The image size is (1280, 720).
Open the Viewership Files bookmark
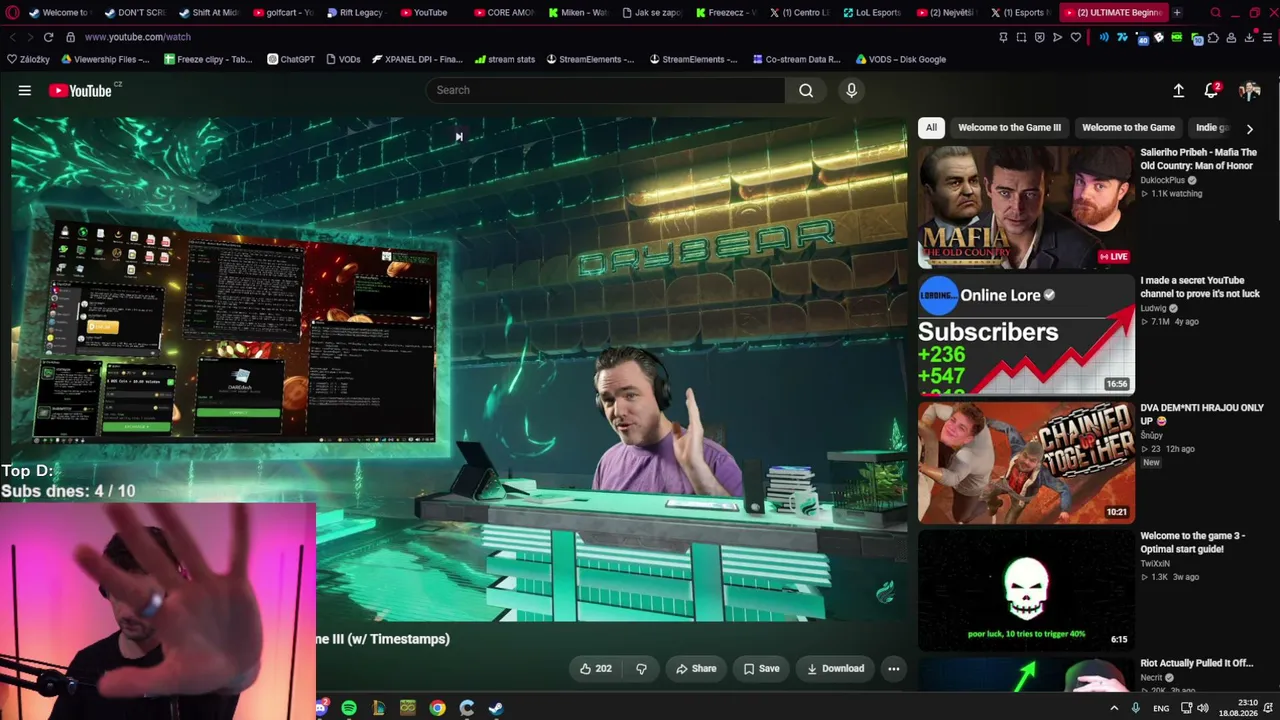(105, 59)
